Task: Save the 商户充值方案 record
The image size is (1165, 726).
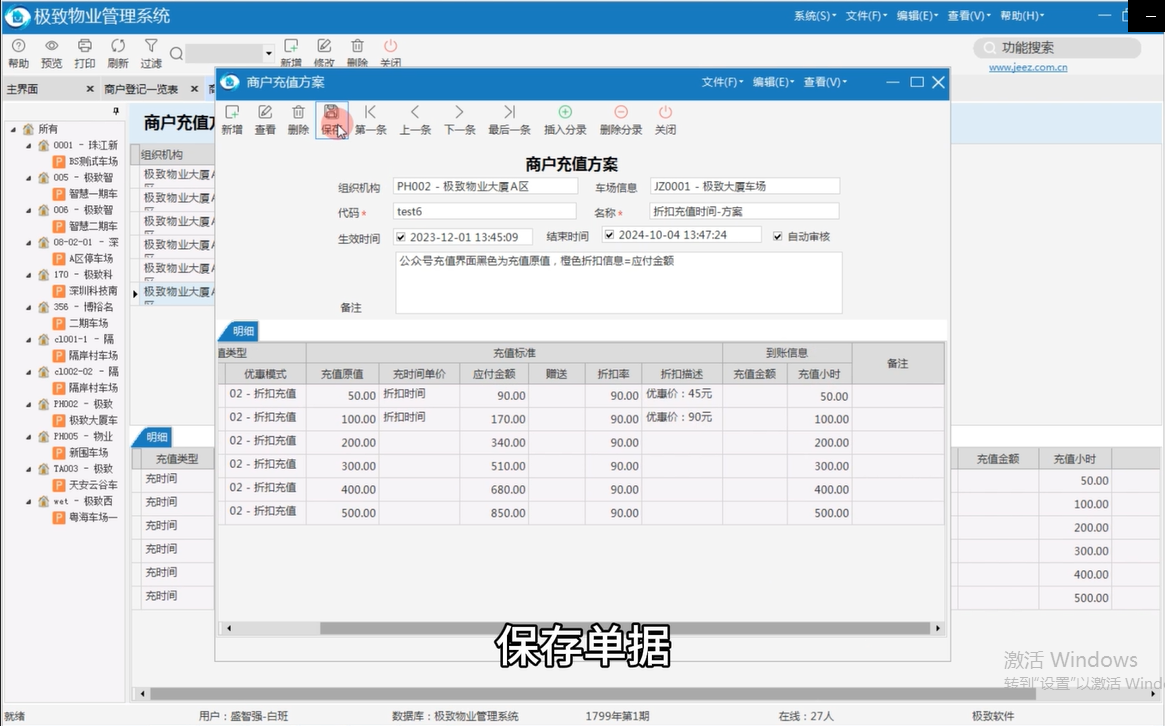Action: (x=332, y=120)
